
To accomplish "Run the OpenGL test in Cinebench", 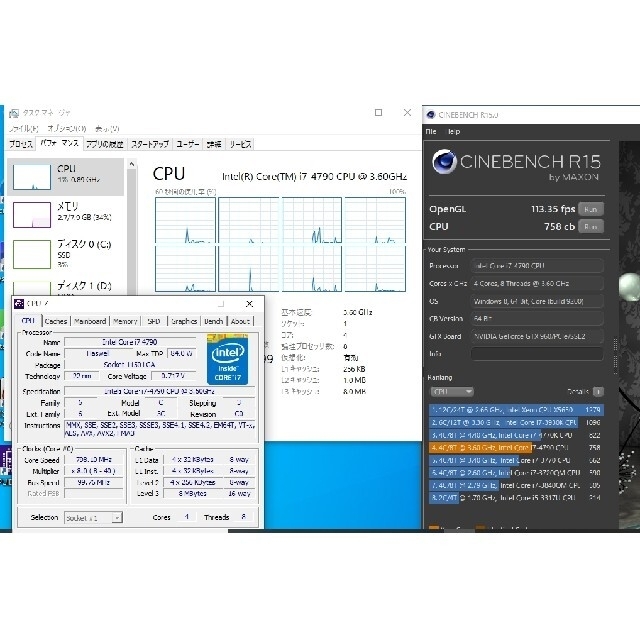I will (591, 209).
